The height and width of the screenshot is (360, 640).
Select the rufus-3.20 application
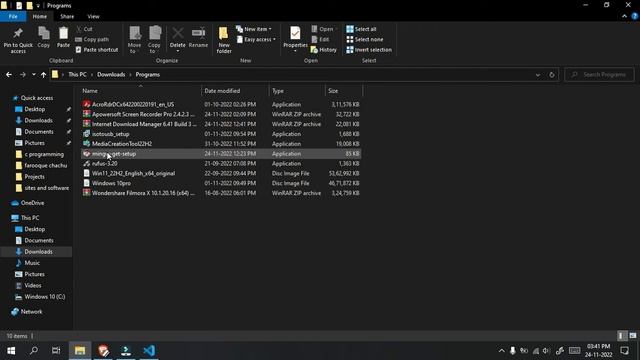(x=221, y=163)
